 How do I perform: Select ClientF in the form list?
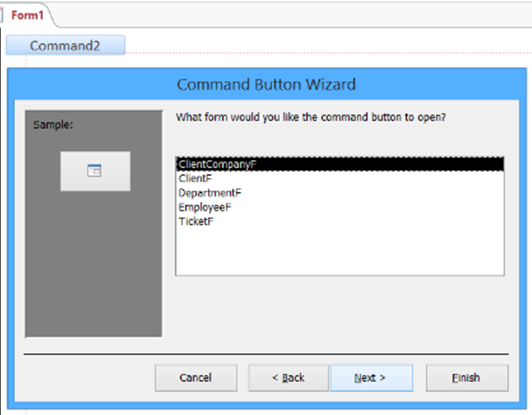[x=340, y=178]
